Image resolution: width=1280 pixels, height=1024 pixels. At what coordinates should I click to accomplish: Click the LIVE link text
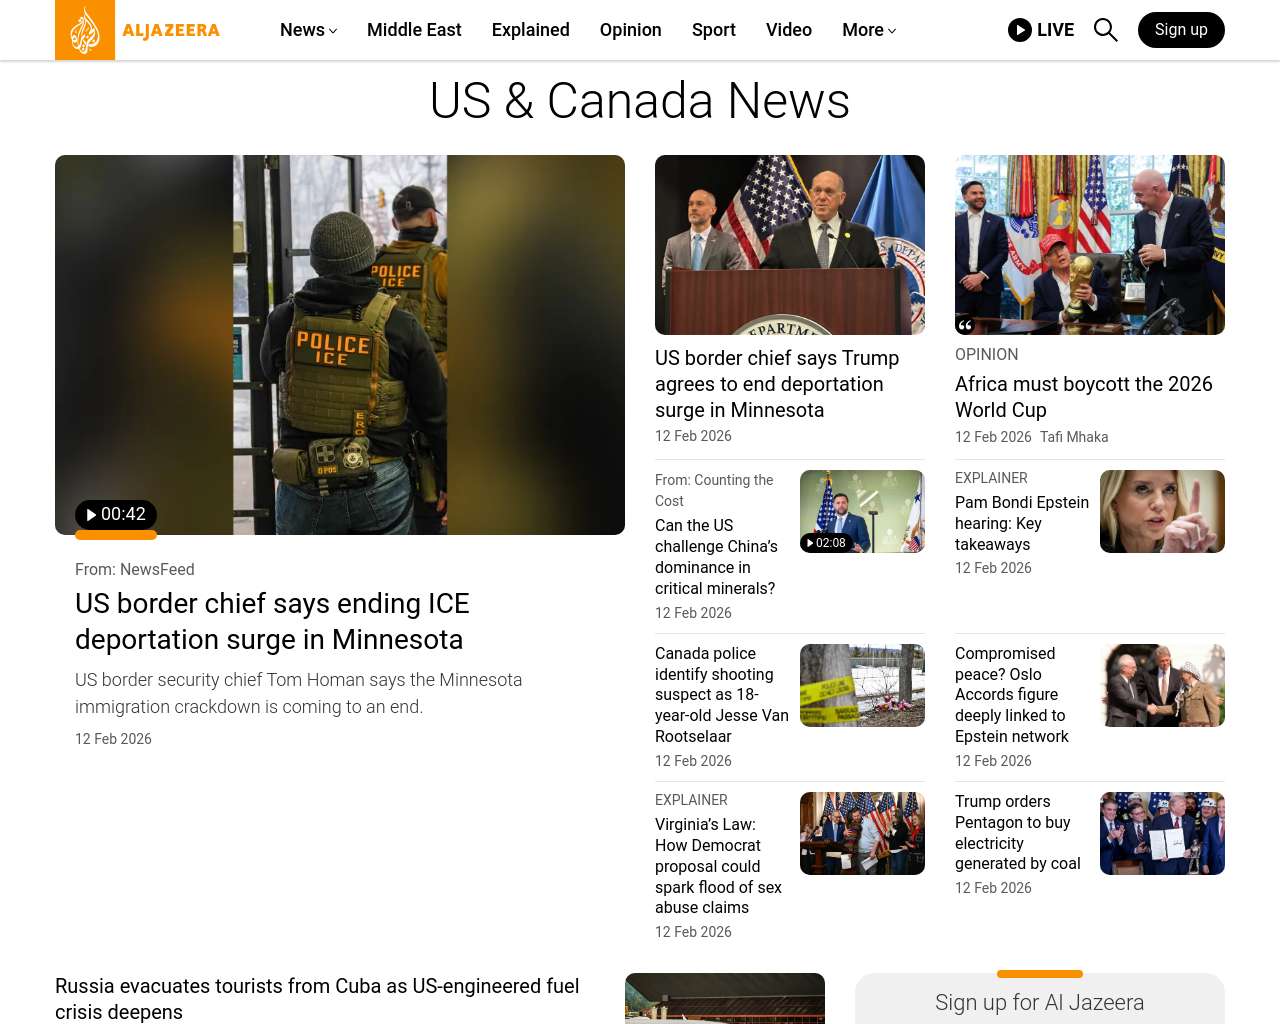(x=1055, y=30)
